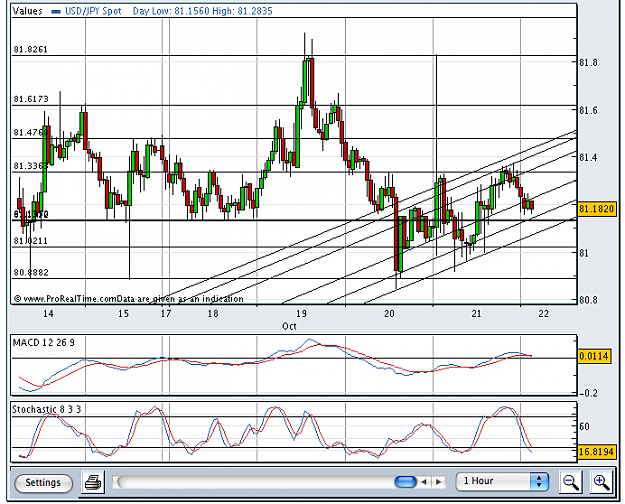The height and width of the screenshot is (504, 625).
Task: Click the Stochastic value tag 16.8194
Action: [596, 452]
